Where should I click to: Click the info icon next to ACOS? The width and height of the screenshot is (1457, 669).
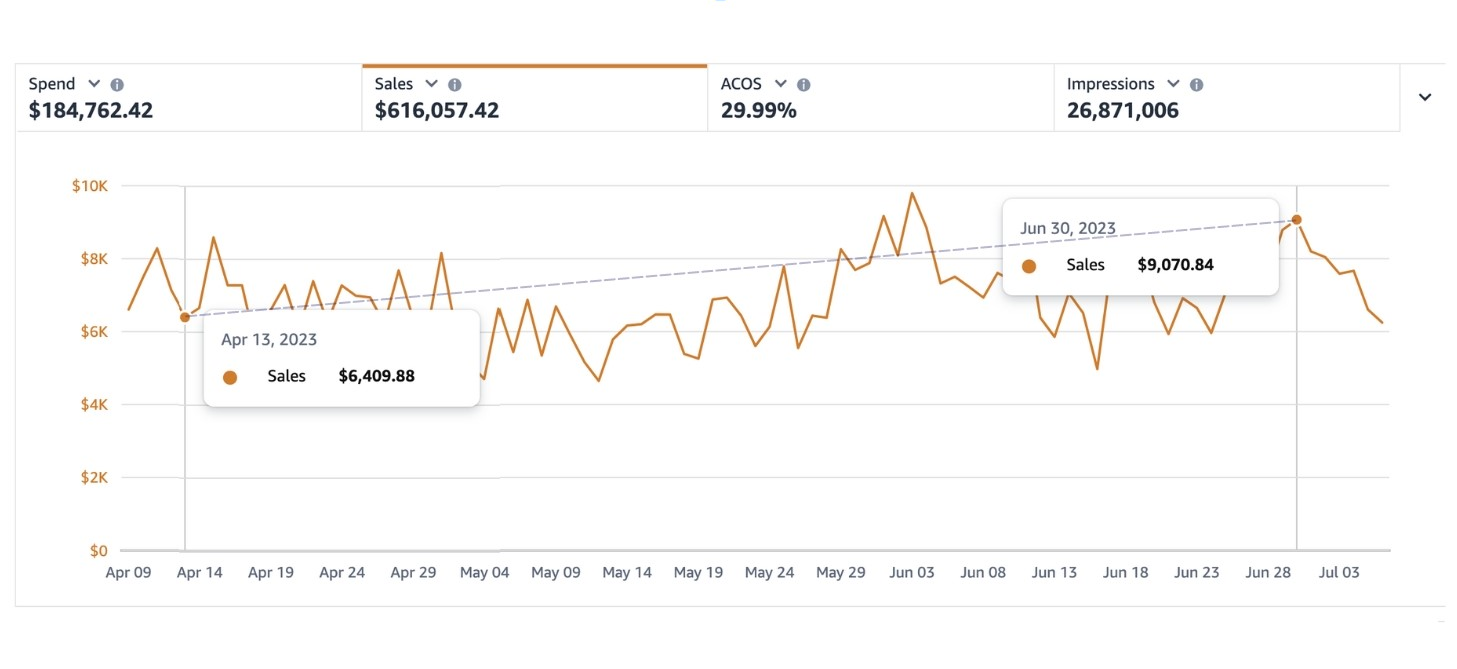click(804, 85)
